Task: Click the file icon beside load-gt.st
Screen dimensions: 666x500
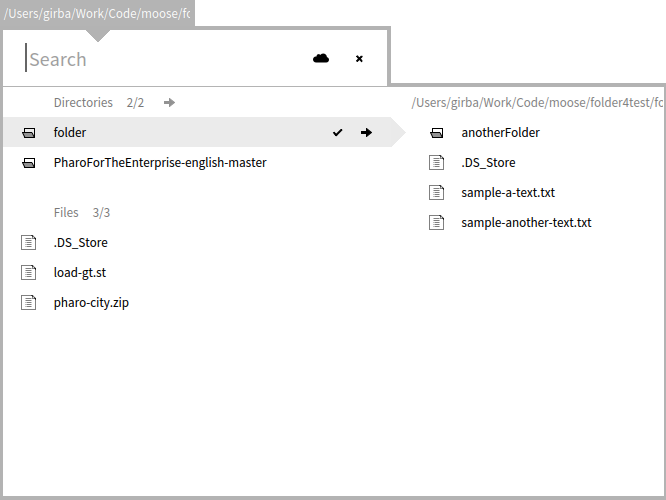Action: click(28, 272)
